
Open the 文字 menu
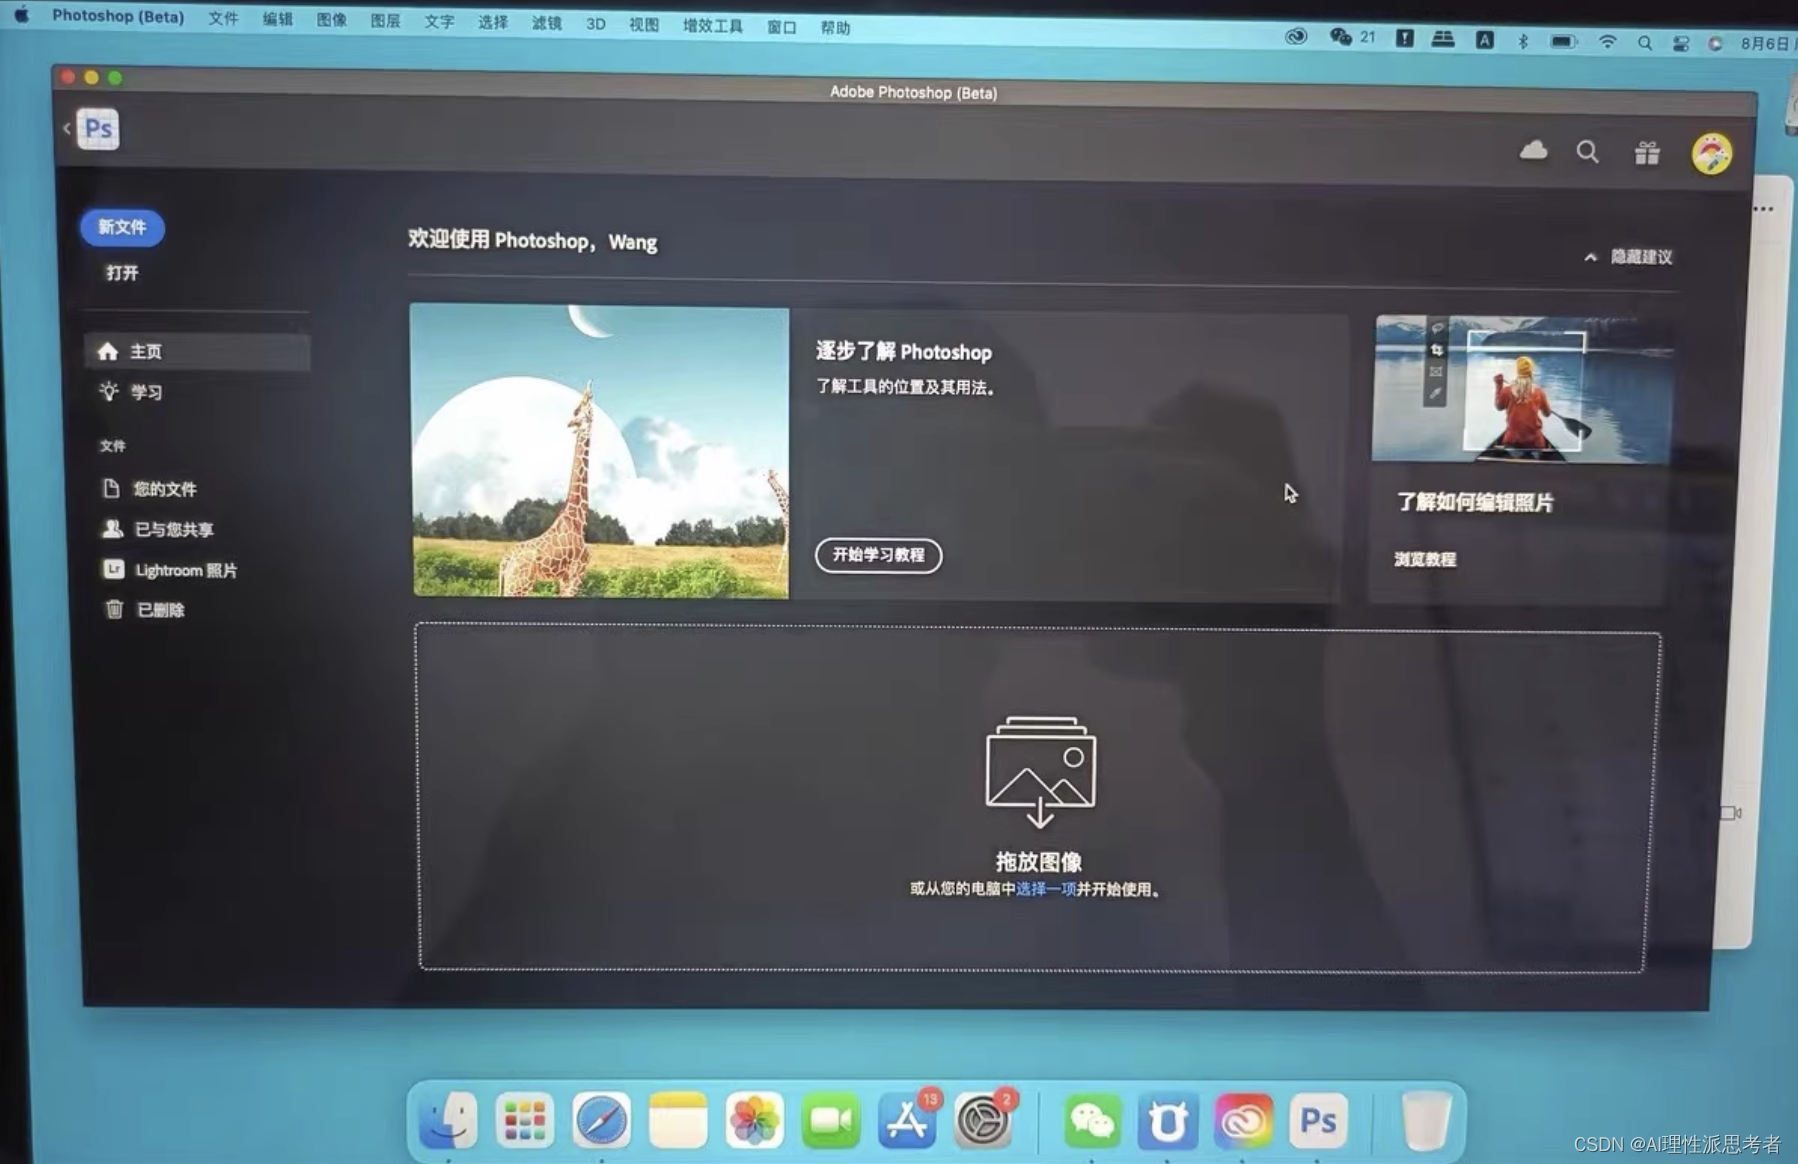click(439, 22)
